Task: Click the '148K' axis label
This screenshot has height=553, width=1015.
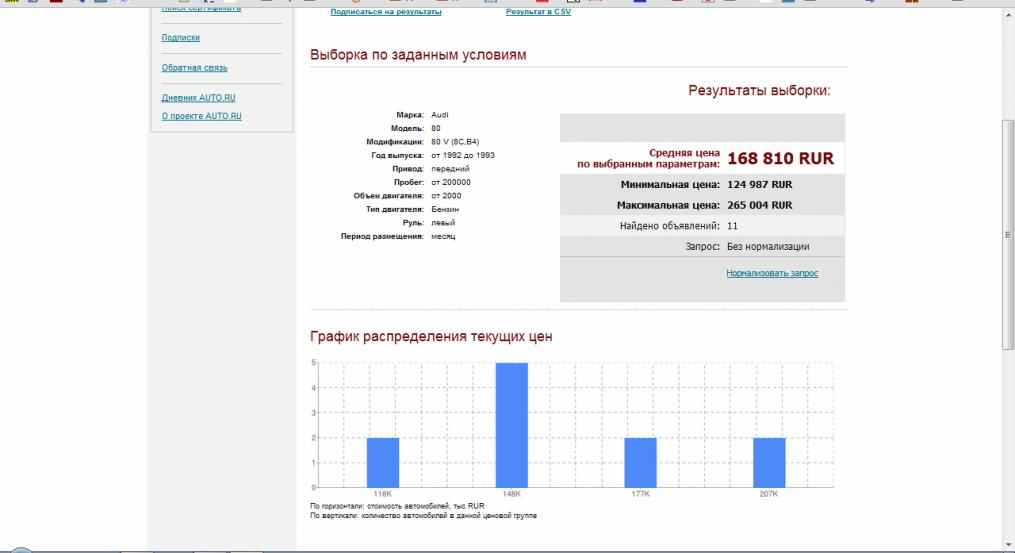Action: (x=511, y=494)
